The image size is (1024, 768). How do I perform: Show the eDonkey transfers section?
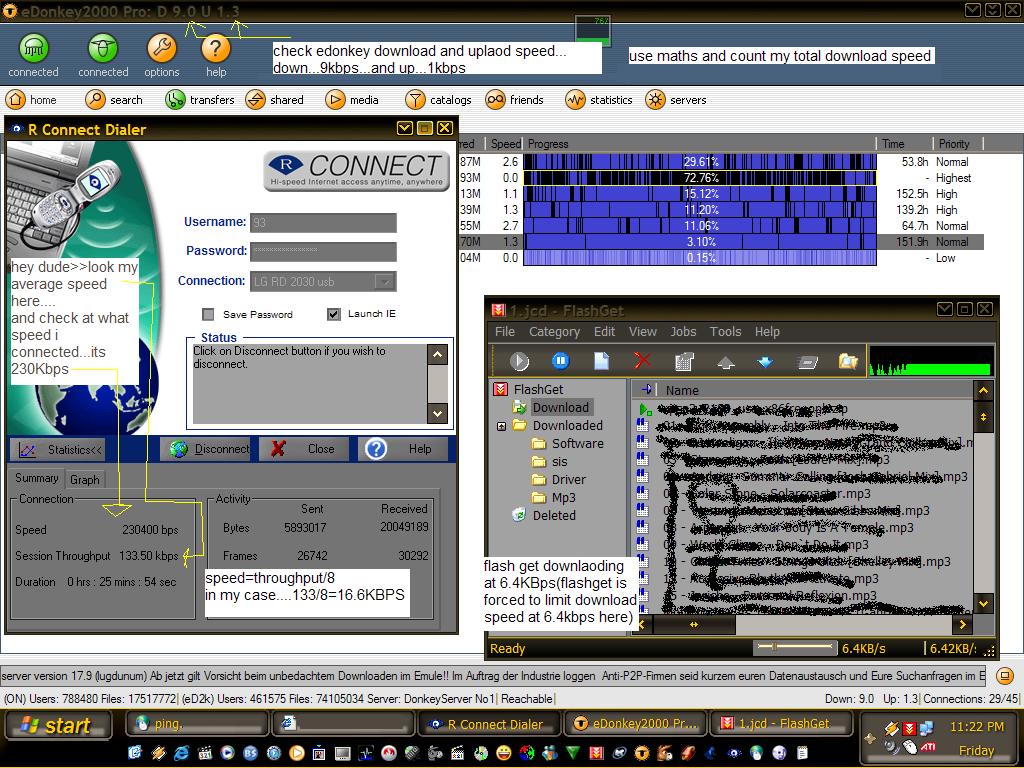click(x=200, y=100)
